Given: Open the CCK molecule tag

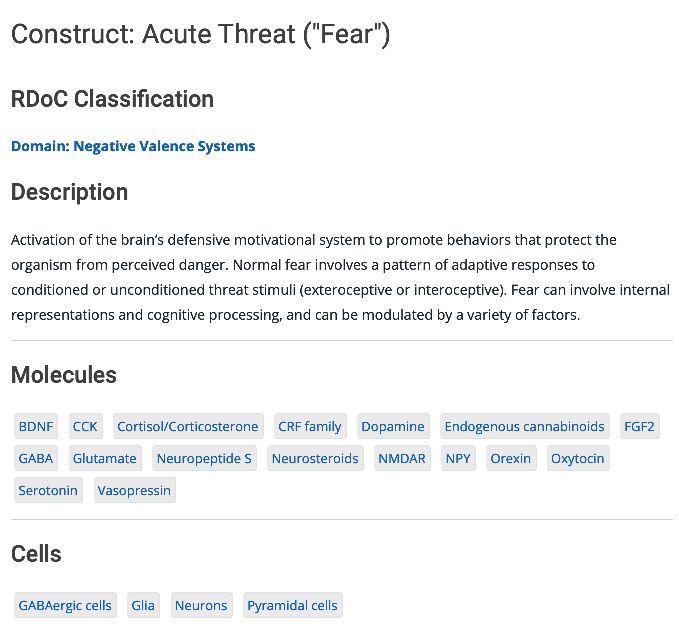Looking at the screenshot, I should pyautogui.click(x=85, y=427).
